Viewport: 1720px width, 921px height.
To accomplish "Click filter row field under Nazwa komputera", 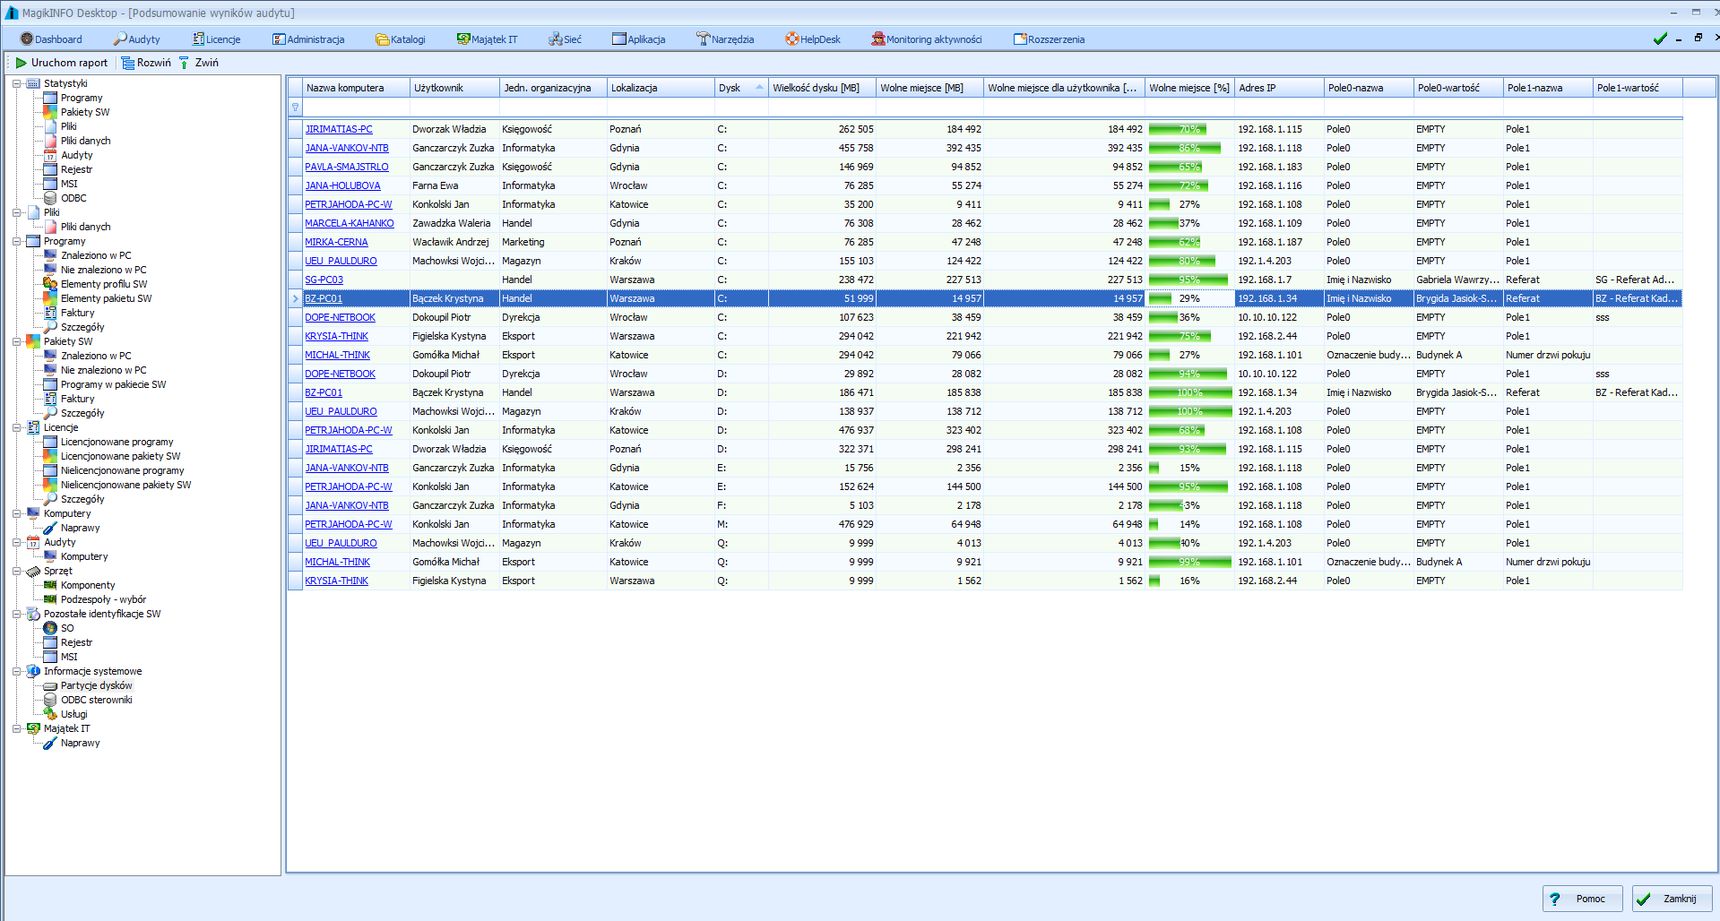I will click(x=356, y=107).
